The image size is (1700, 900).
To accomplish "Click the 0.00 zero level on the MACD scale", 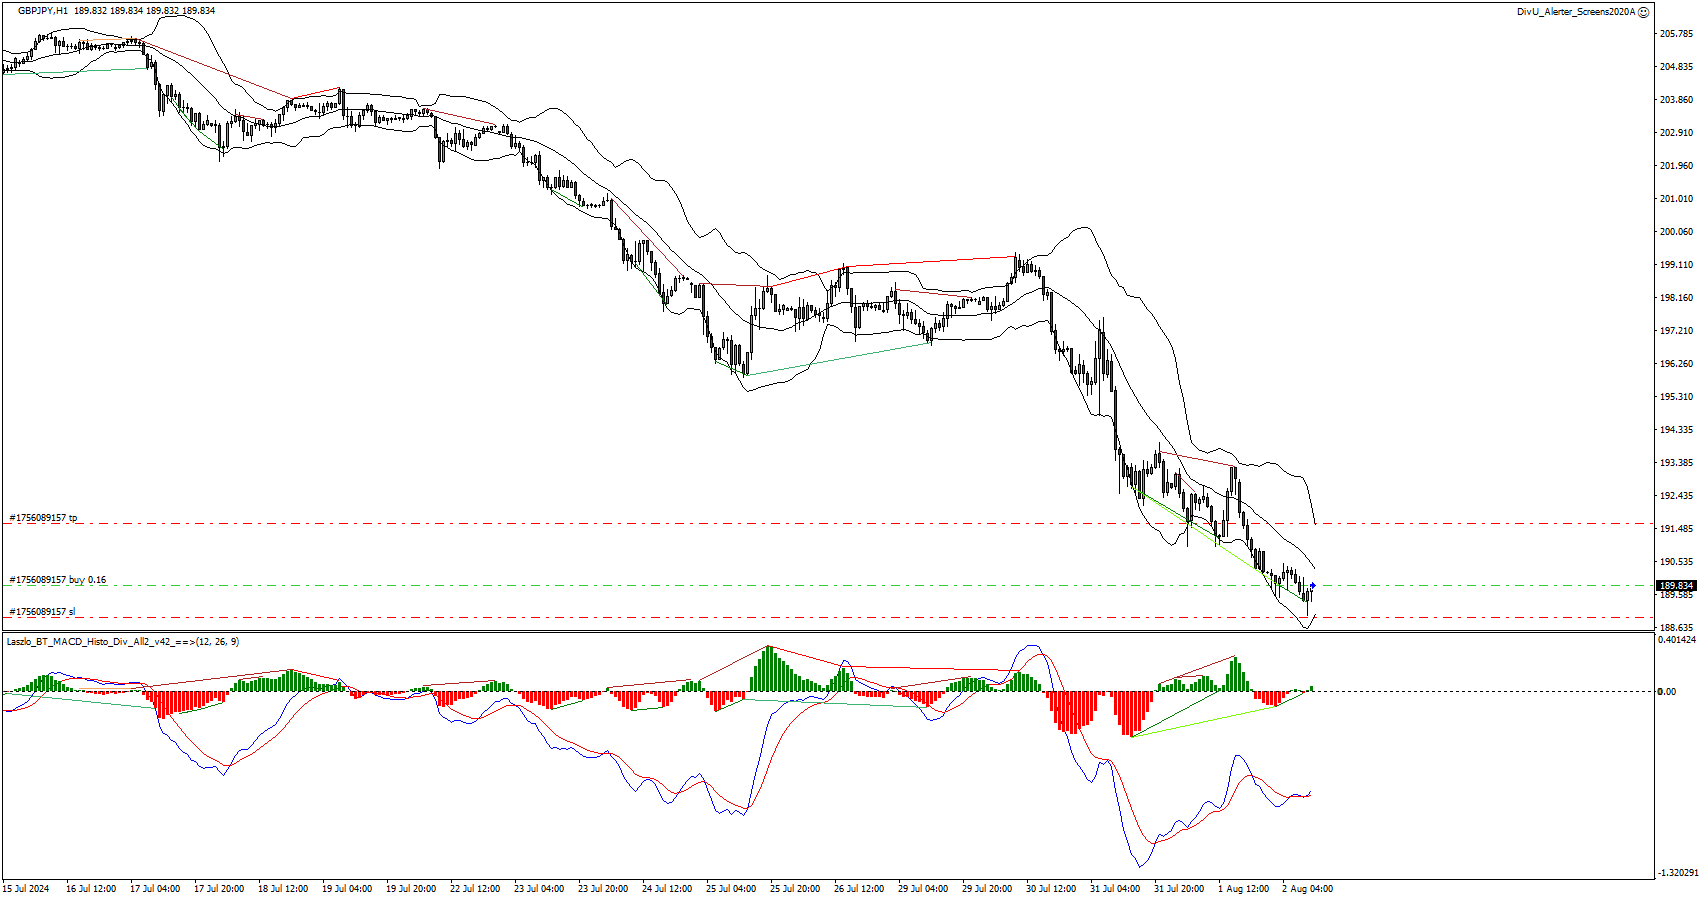I will [1667, 692].
